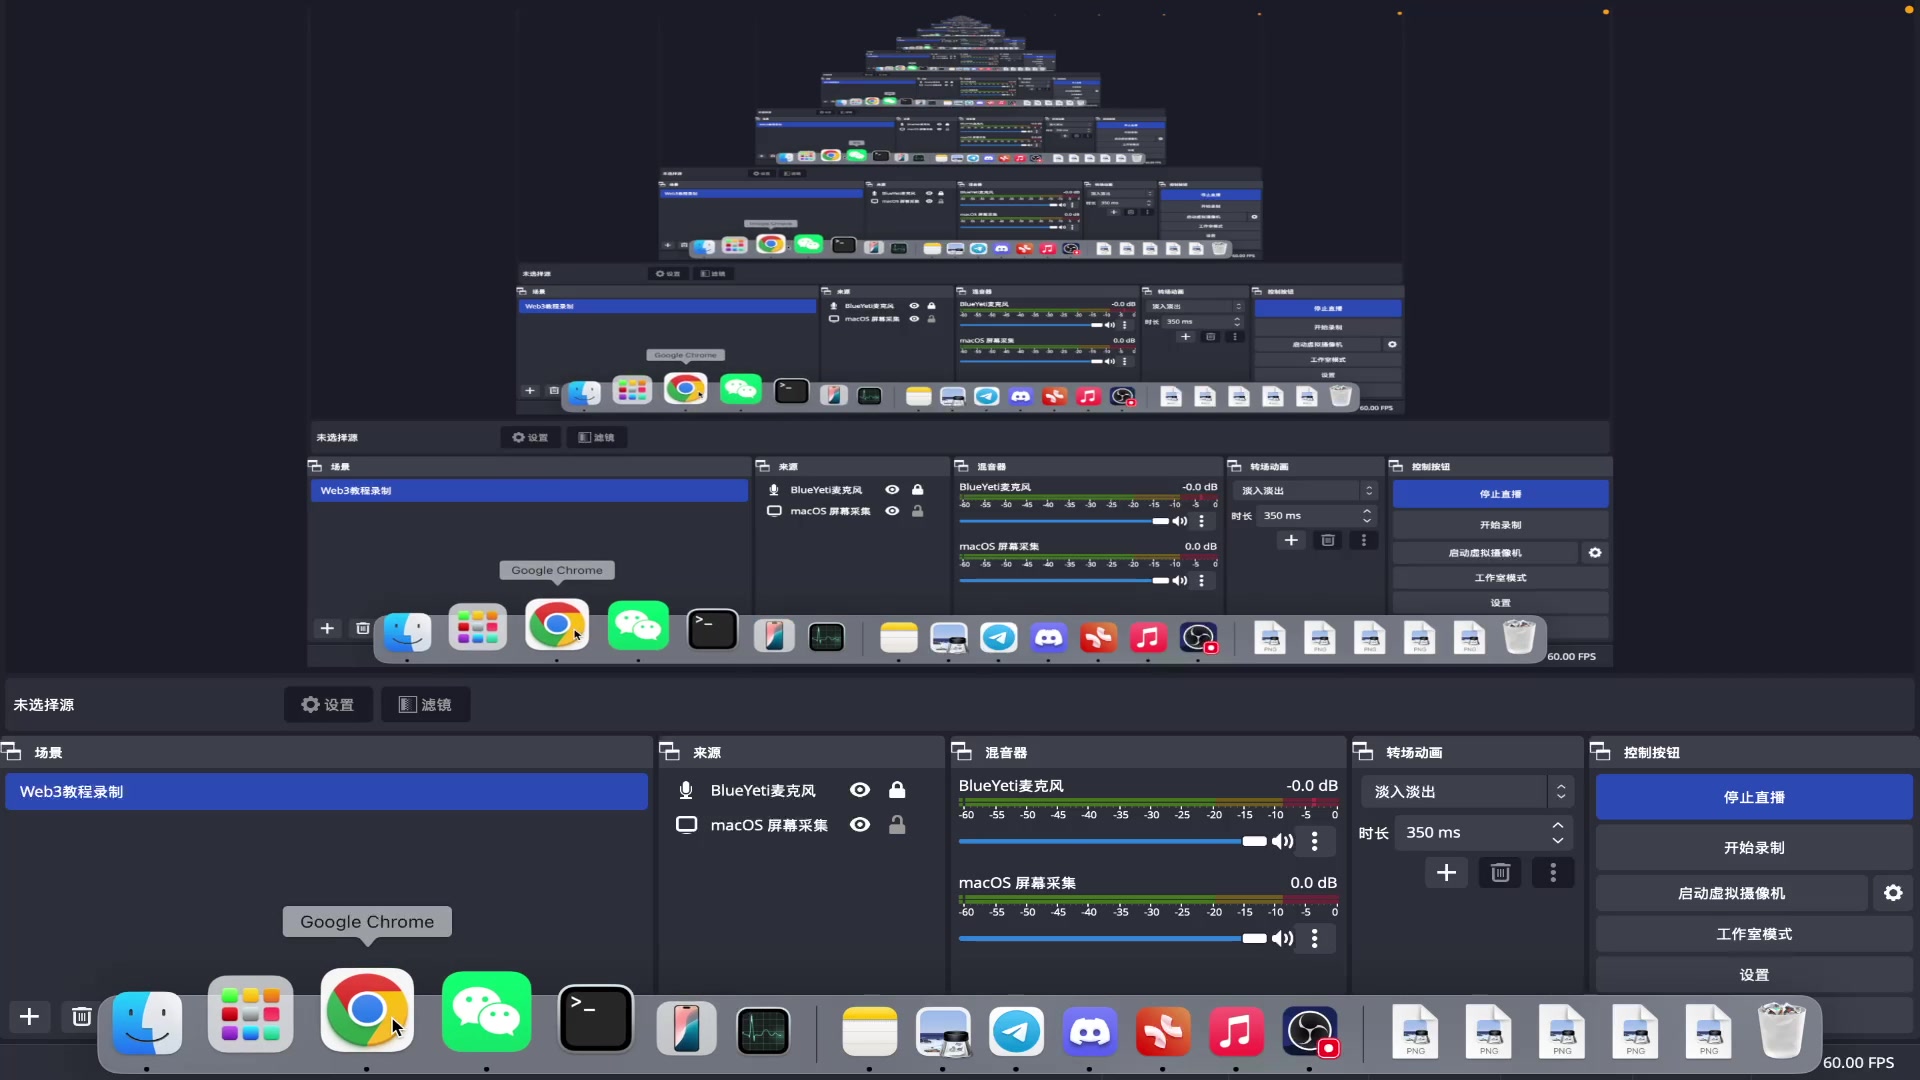Open Notes app in the dock

(870, 1032)
